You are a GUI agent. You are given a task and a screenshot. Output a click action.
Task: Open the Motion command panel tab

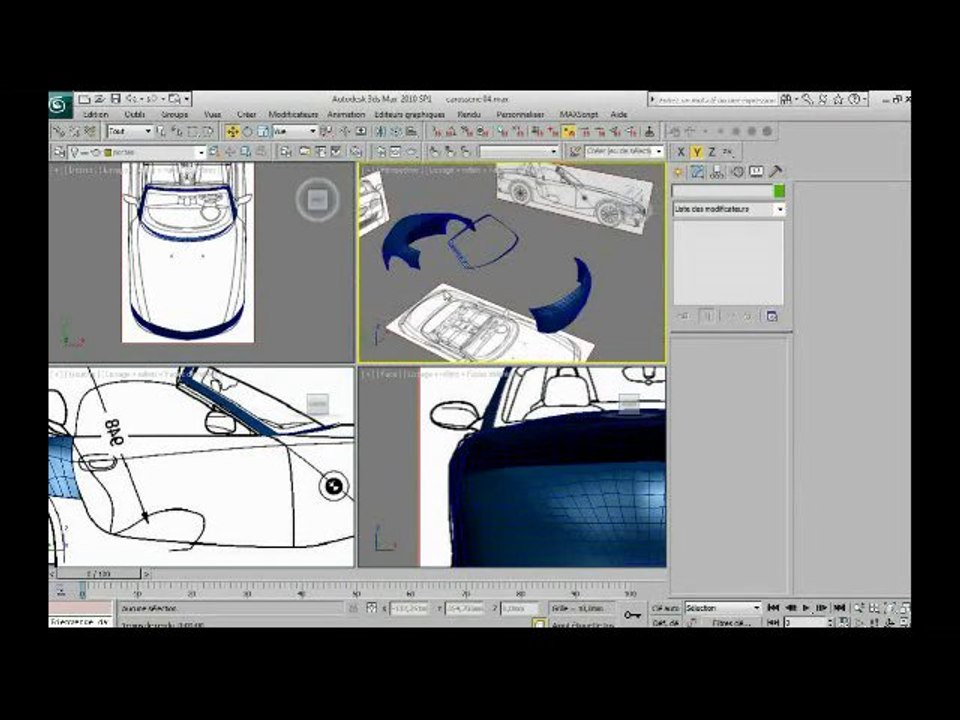737,172
